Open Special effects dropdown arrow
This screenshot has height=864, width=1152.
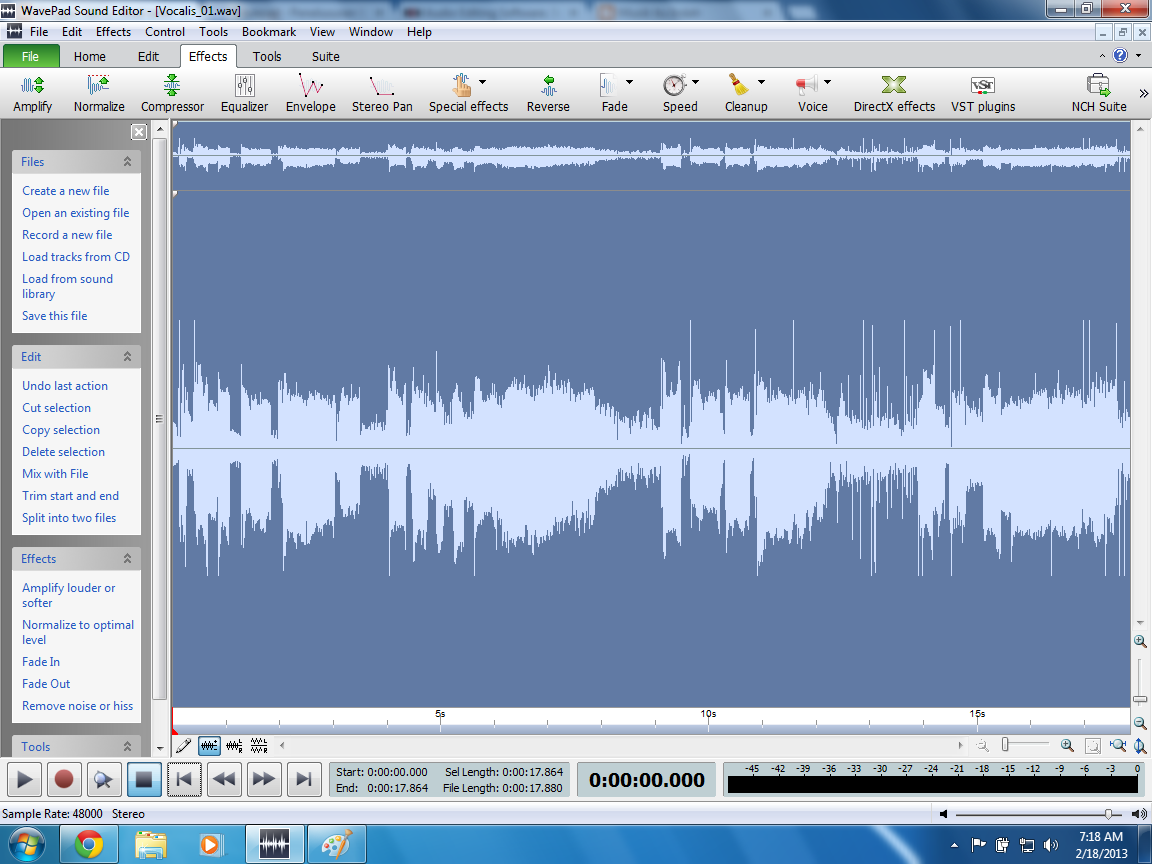[483, 82]
